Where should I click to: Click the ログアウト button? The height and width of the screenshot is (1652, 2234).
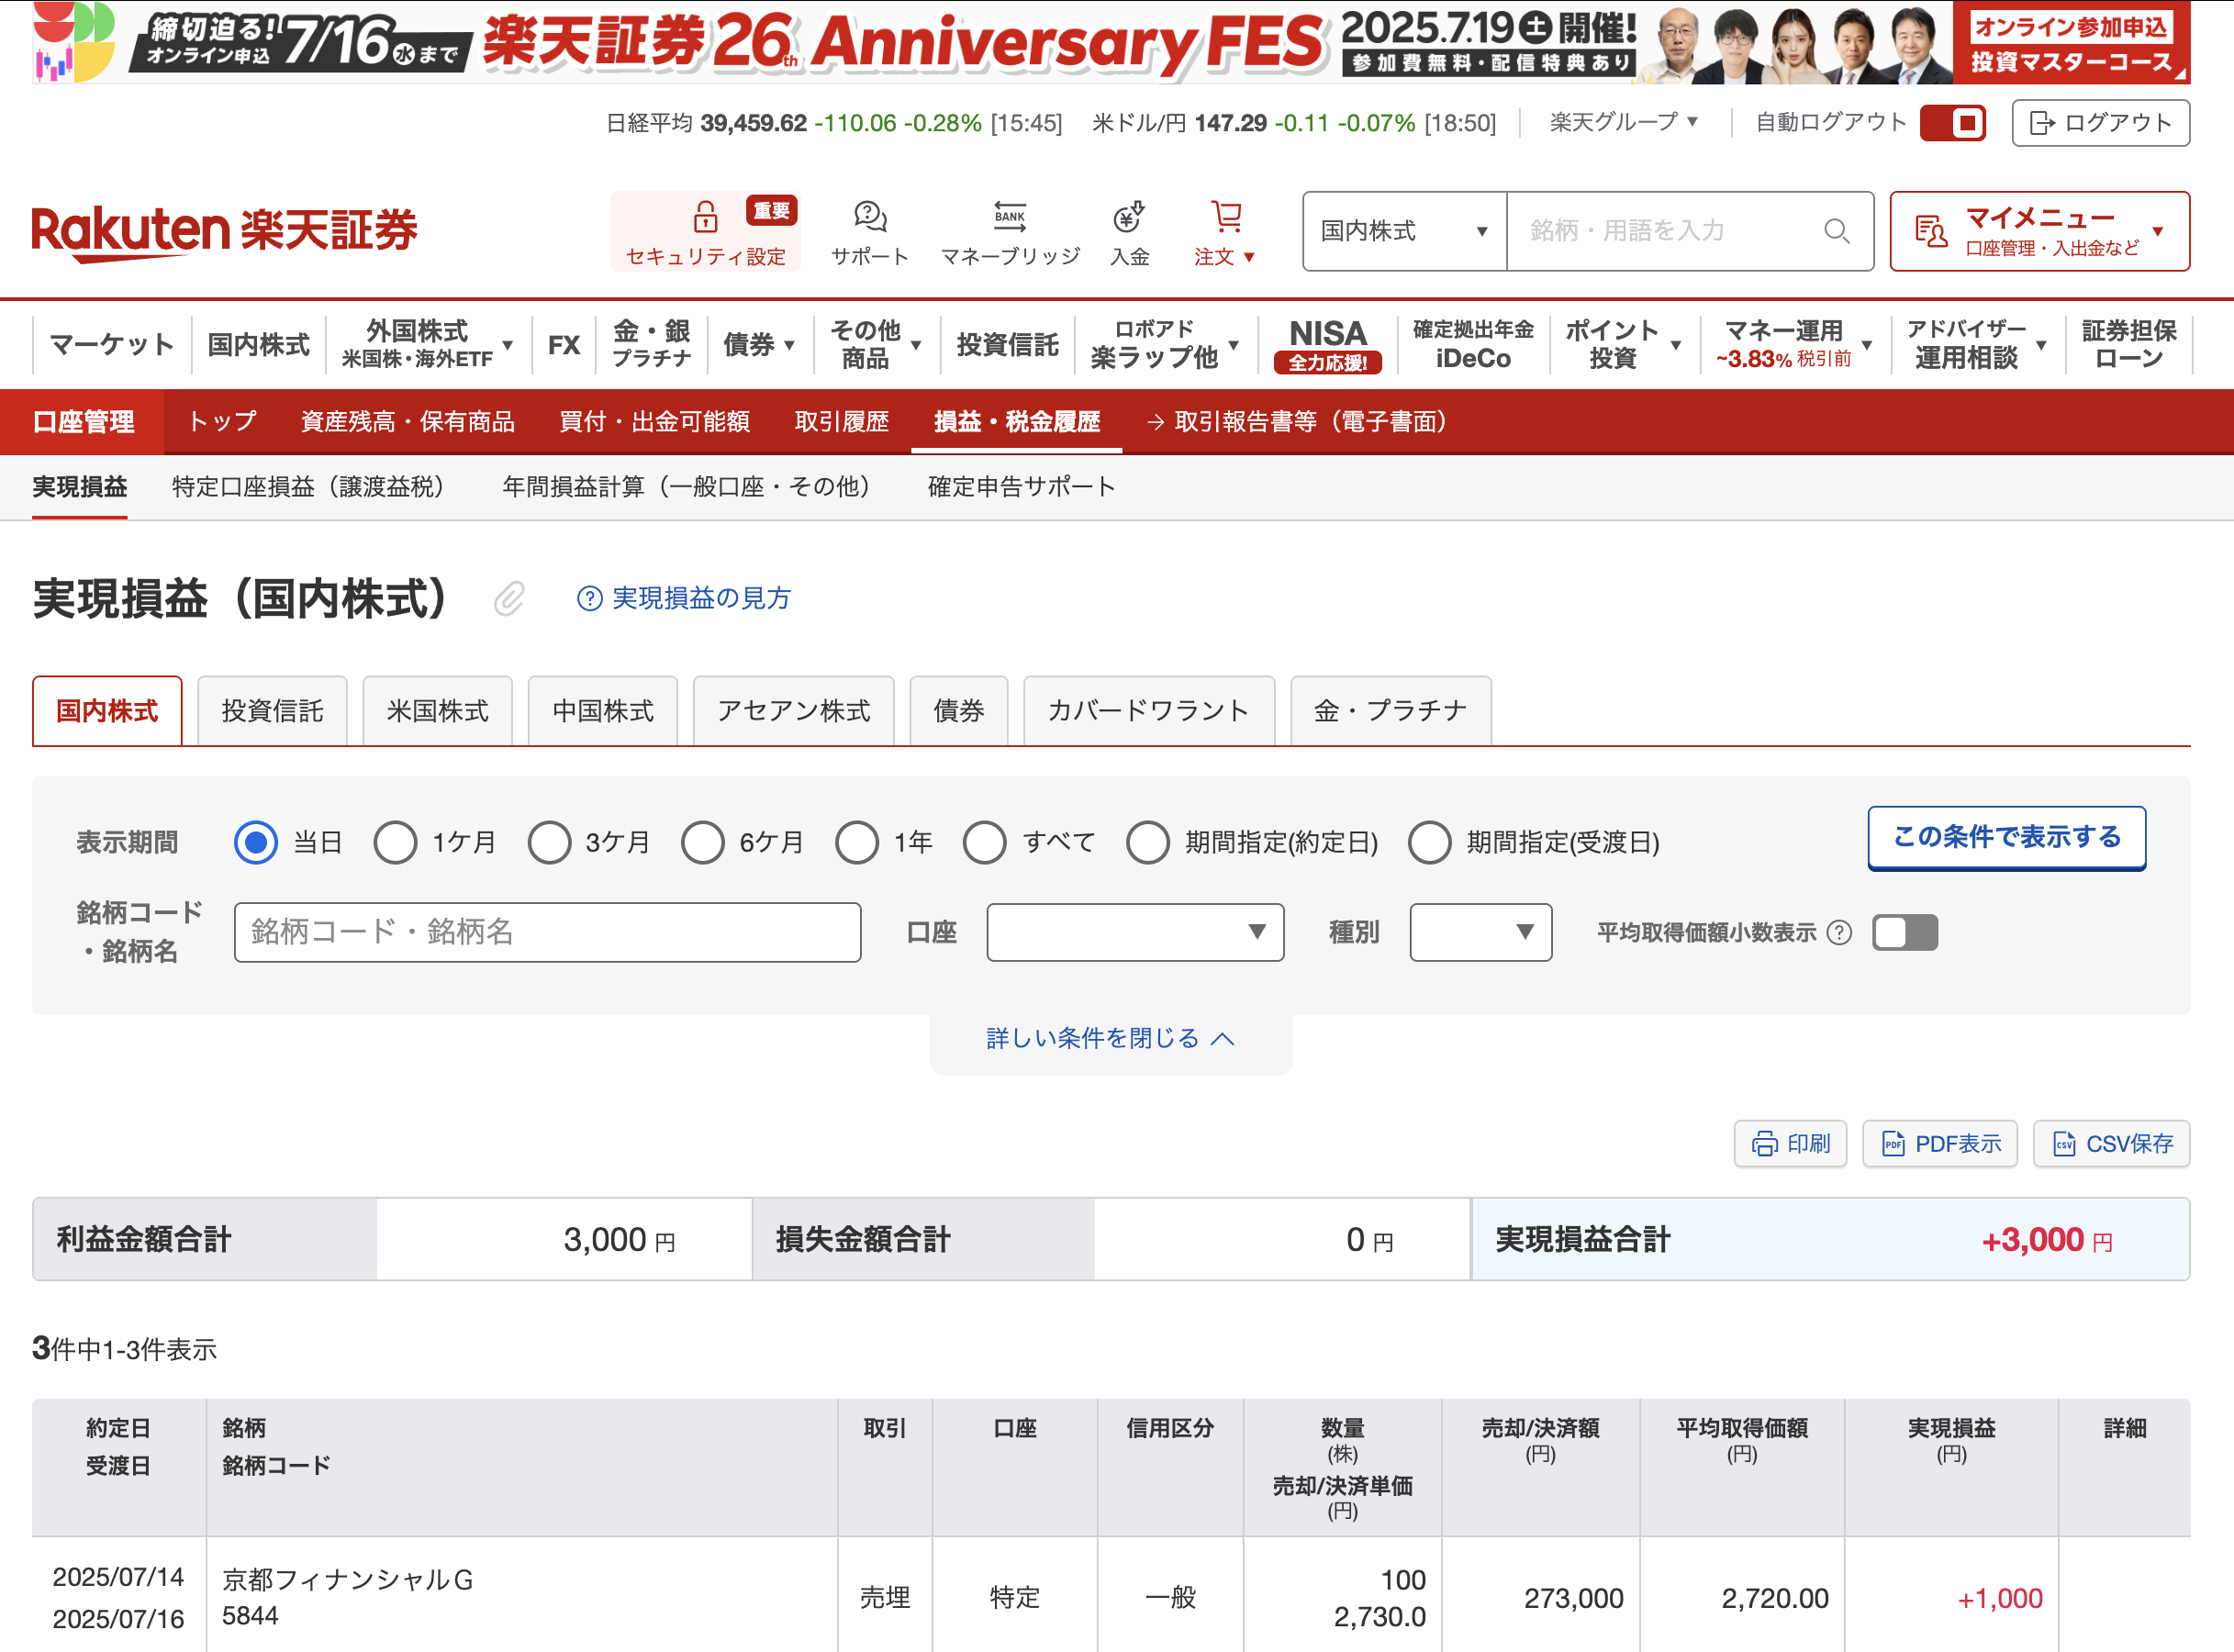tap(2101, 123)
